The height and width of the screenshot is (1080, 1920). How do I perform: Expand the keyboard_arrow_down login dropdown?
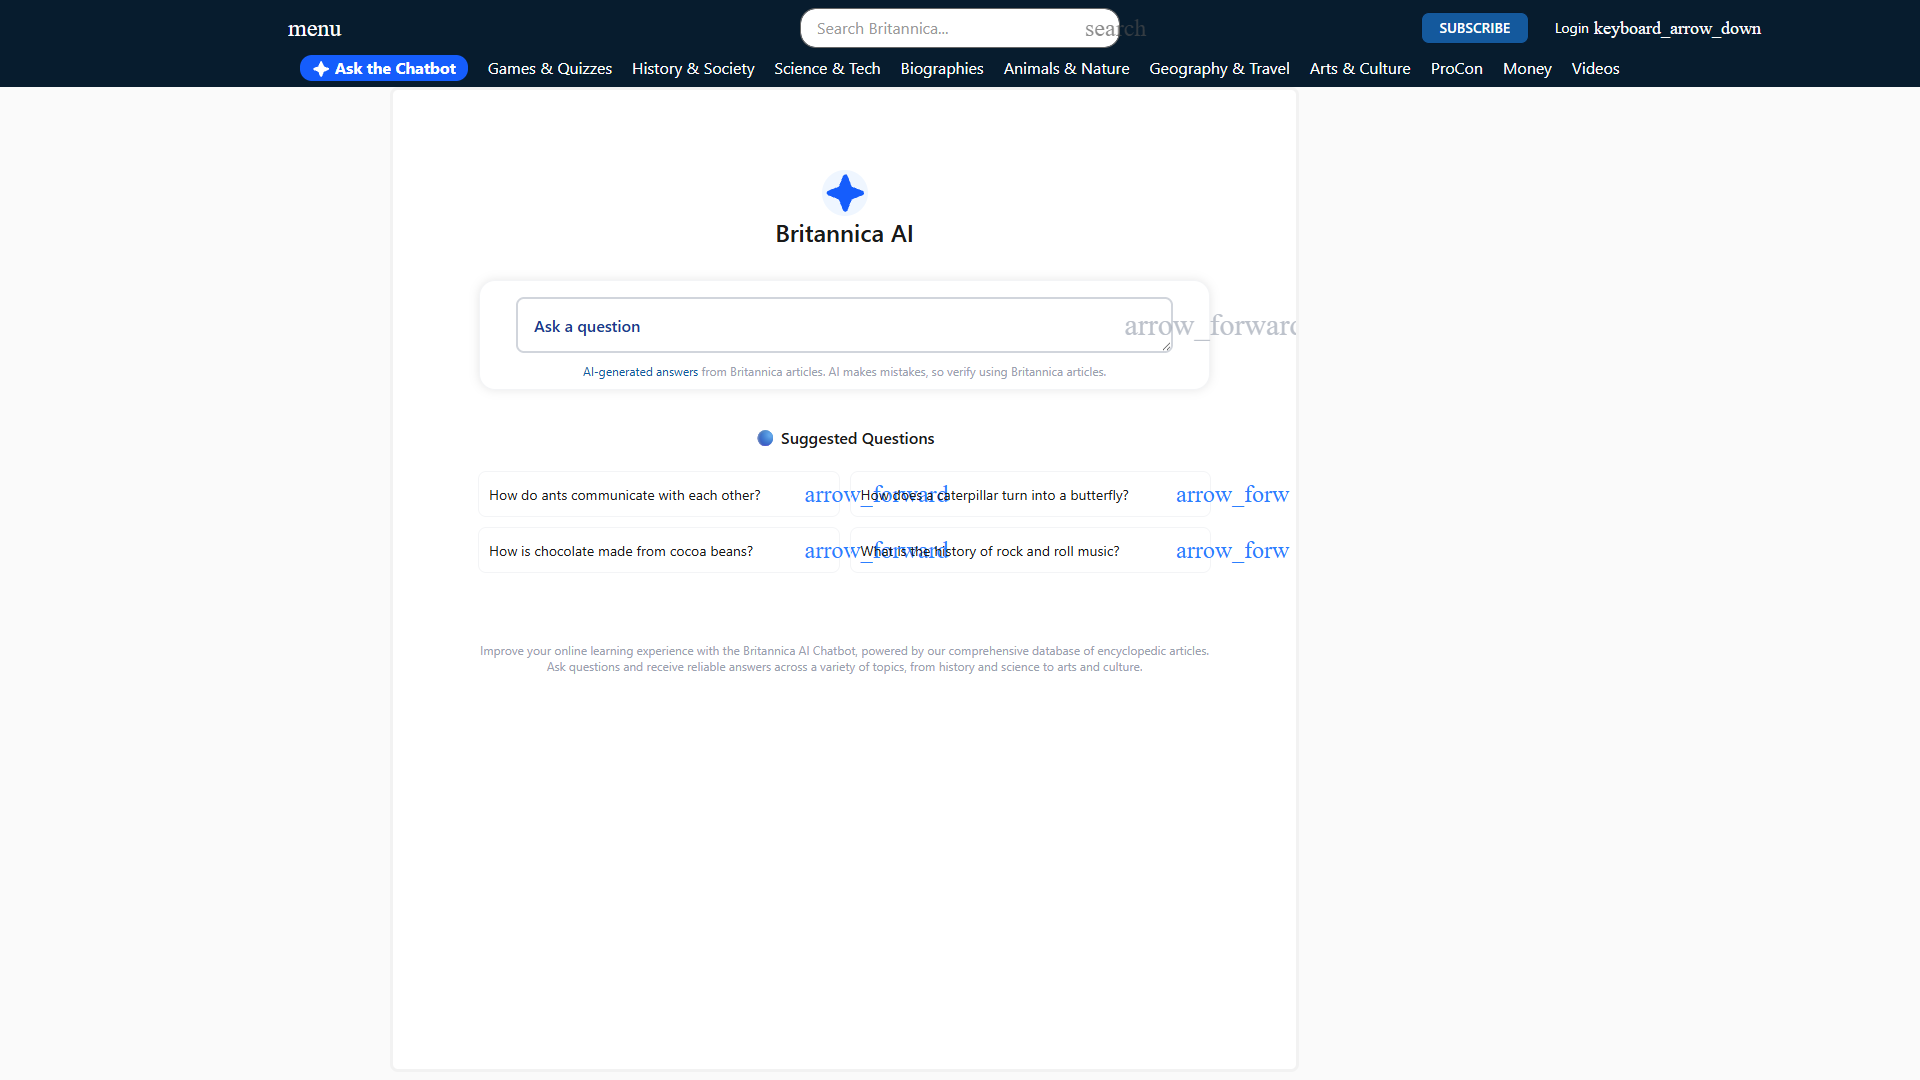1677,28
